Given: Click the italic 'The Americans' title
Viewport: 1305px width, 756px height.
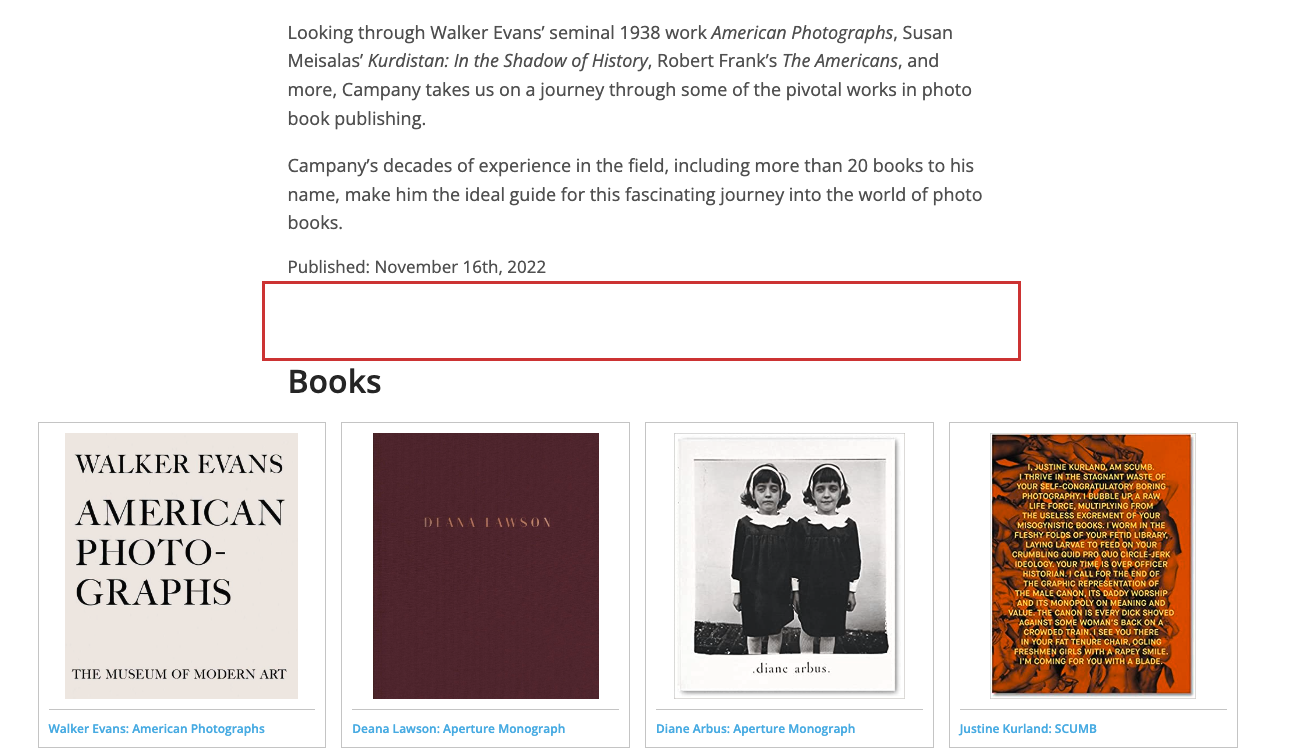Looking at the screenshot, I should [x=840, y=61].
